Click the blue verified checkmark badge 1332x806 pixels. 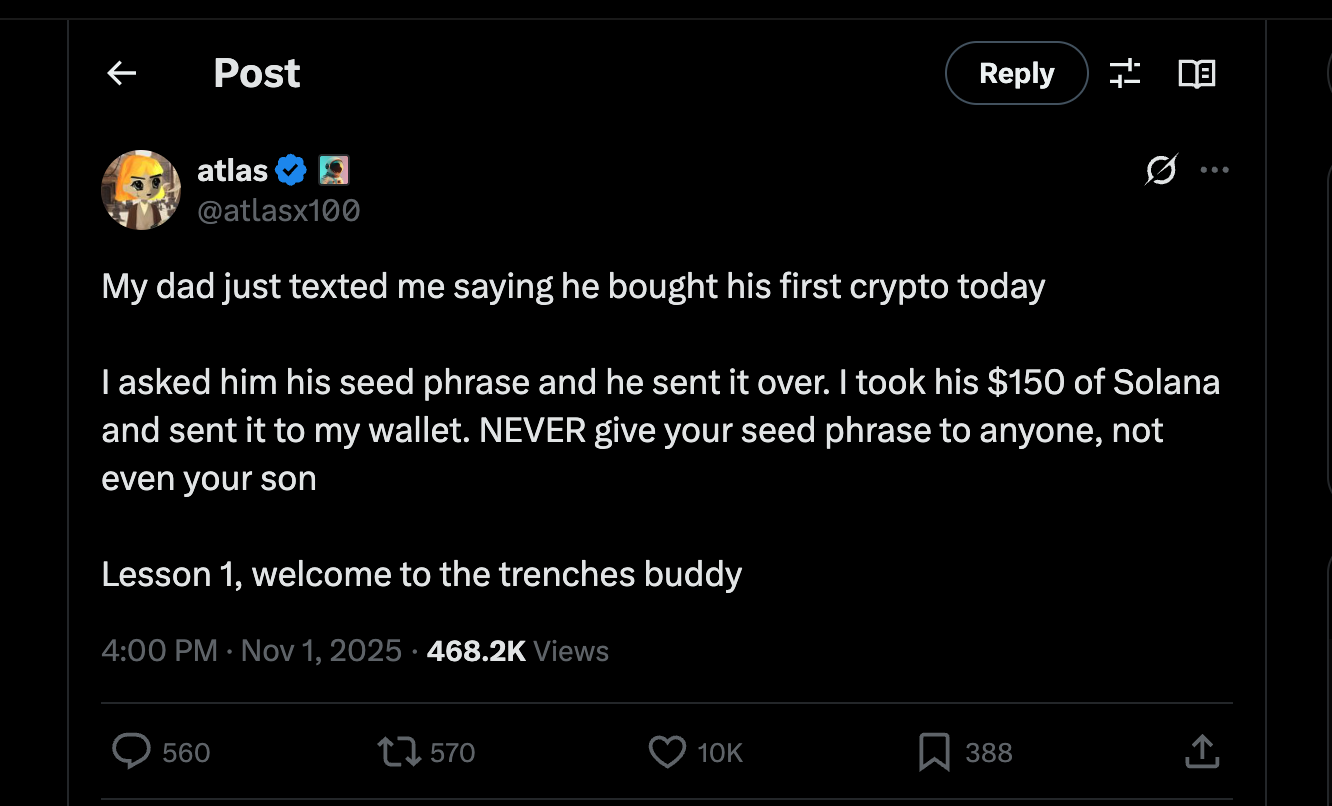pos(291,171)
